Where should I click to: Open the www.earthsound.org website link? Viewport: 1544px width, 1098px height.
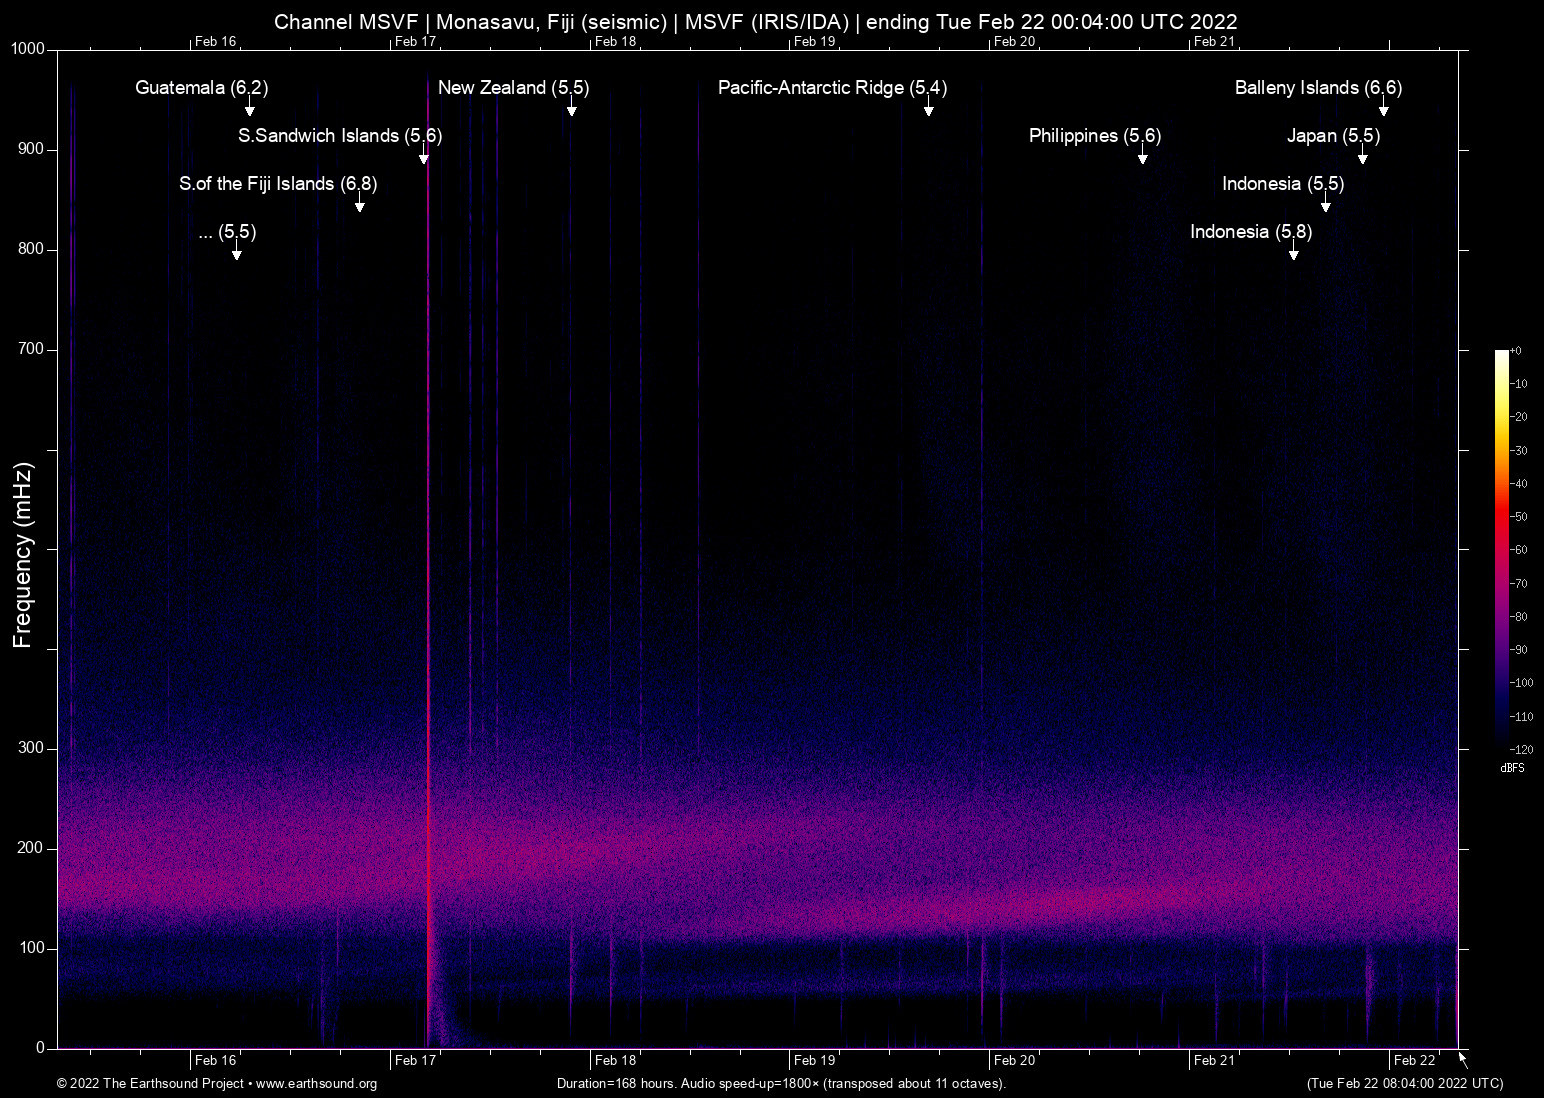click(x=316, y=1084)
